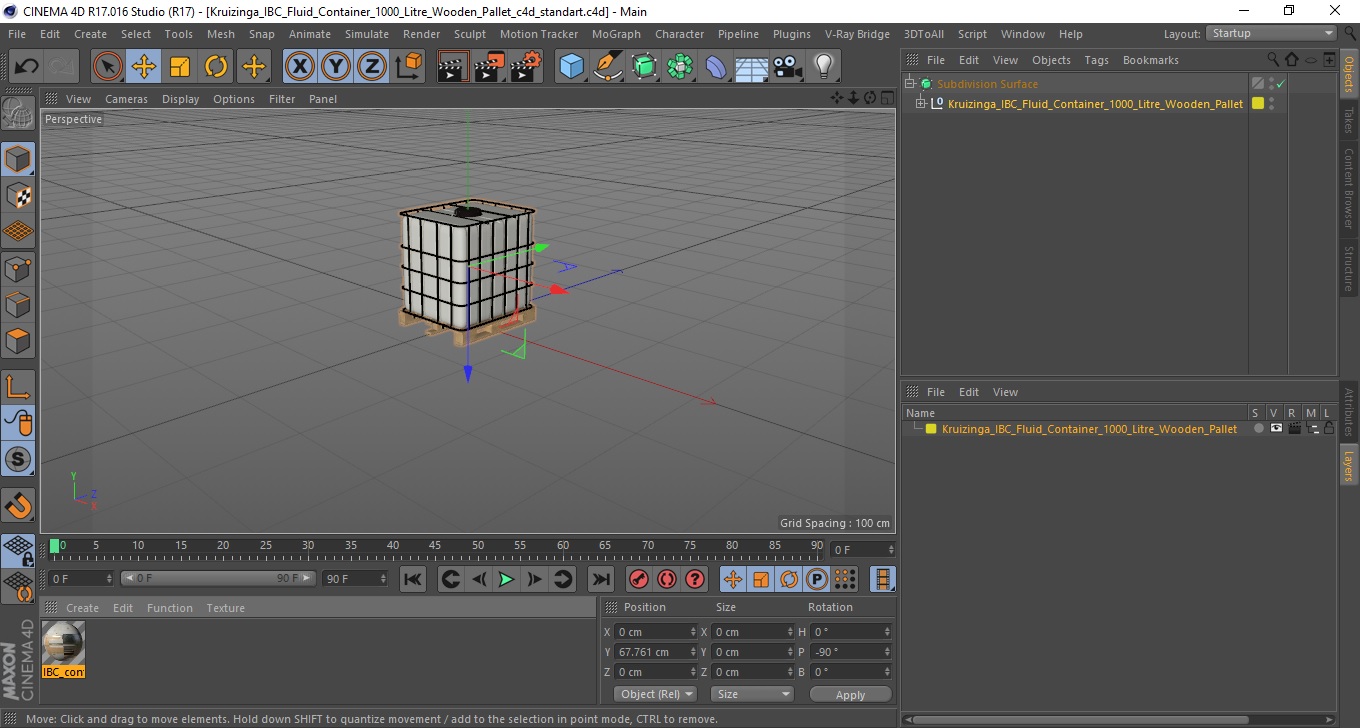Viewport: 1360px width, 728px height.
Task: Switch to the Content Browser side tab
Action: click(1348, 189)
